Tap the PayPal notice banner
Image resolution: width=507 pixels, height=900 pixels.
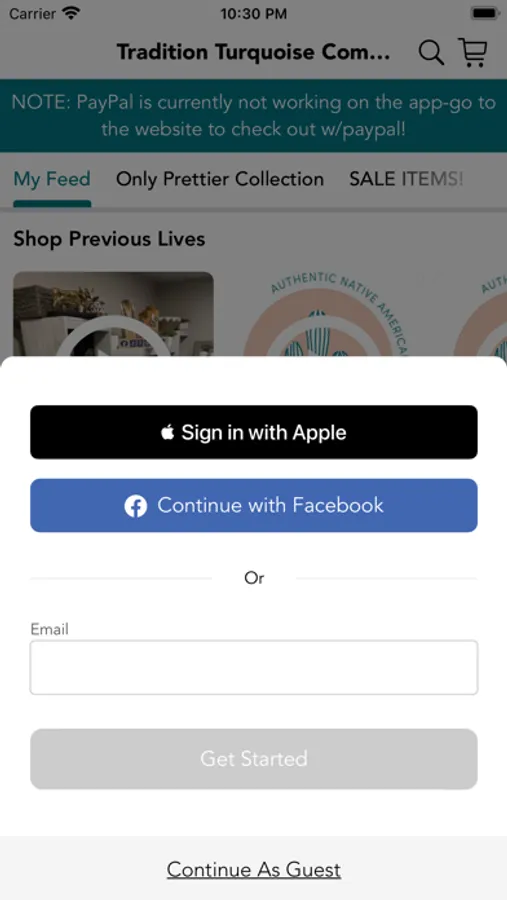(253, 115)
